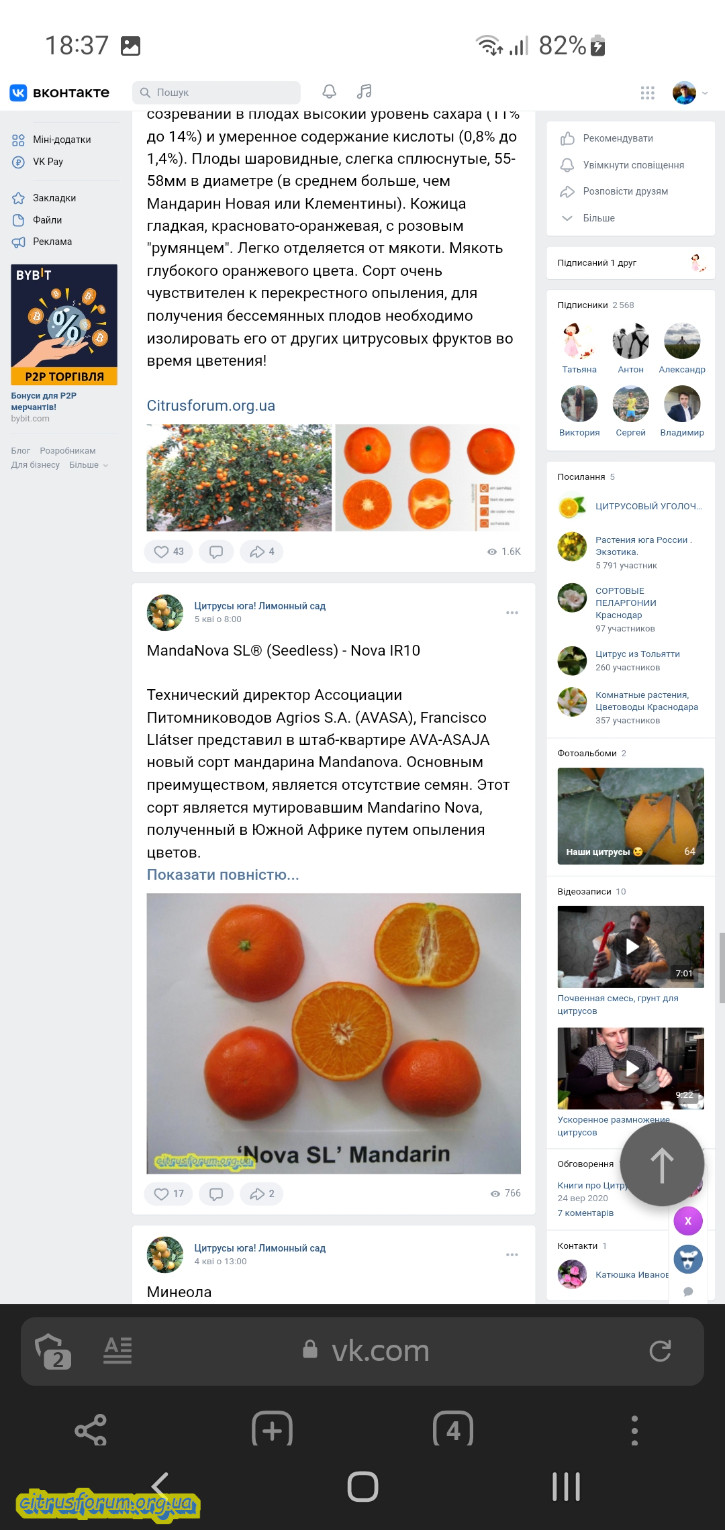The image size is (725, 1530).
Task: Like the post with 43 likes
Action: click(169, 551)
